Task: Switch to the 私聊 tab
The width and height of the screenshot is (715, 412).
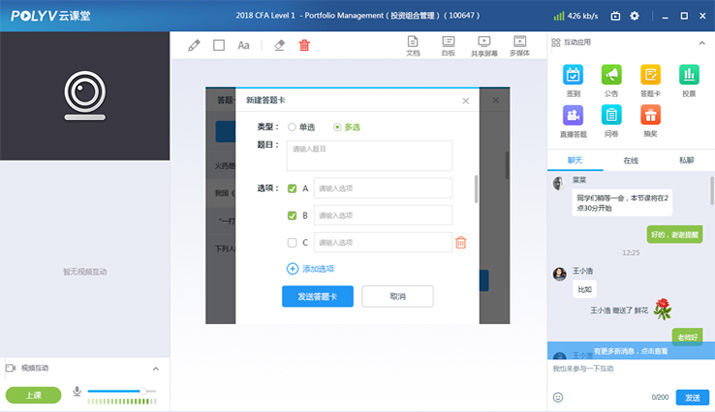Action: 686,160
